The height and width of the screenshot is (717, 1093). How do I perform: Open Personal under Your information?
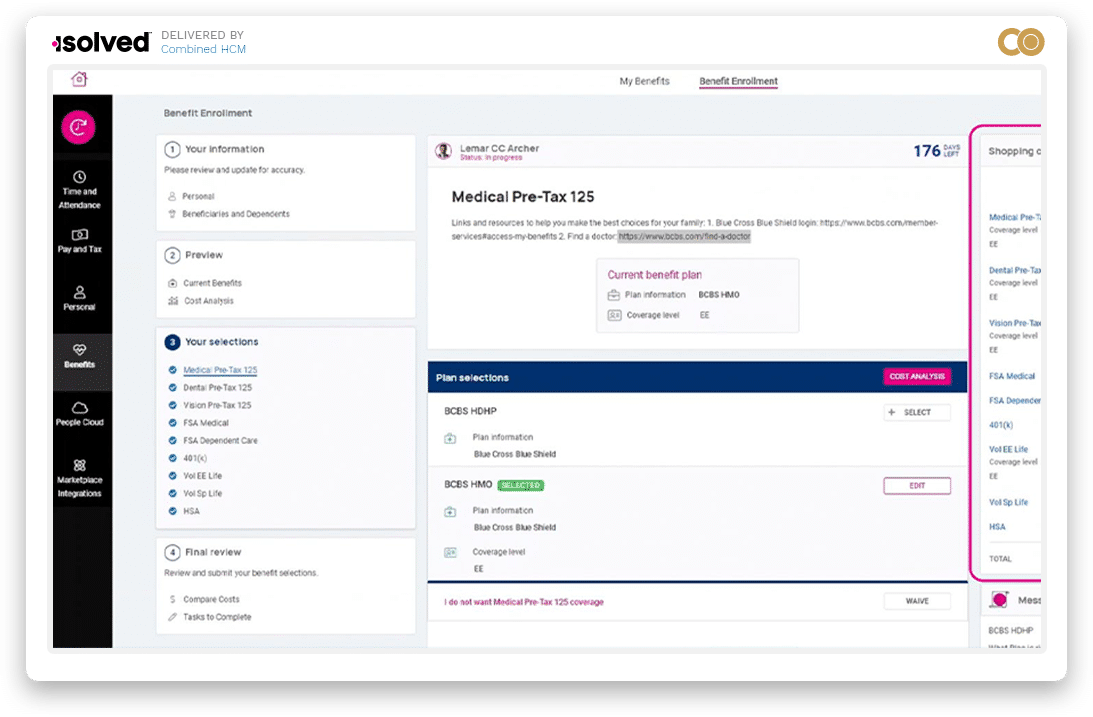point(198,196)
